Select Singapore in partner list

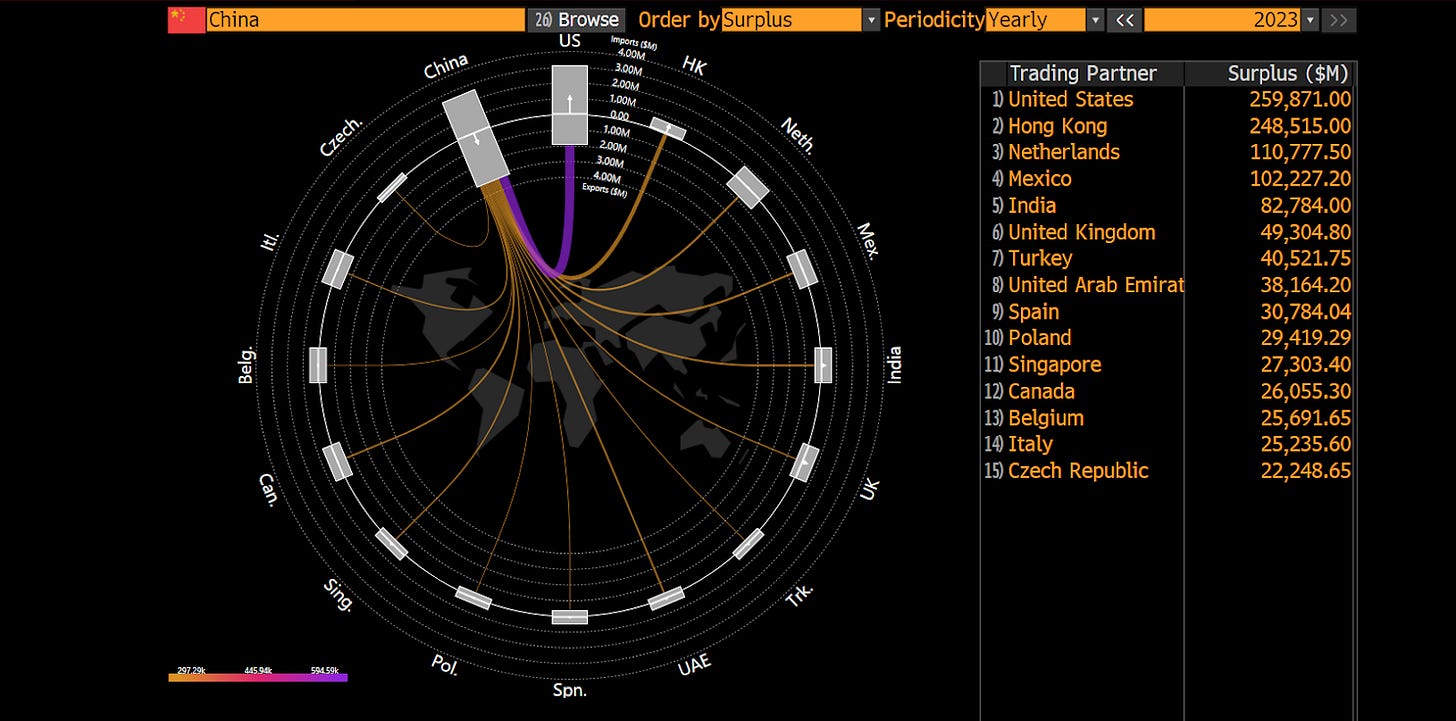(x=1054, y=364)
